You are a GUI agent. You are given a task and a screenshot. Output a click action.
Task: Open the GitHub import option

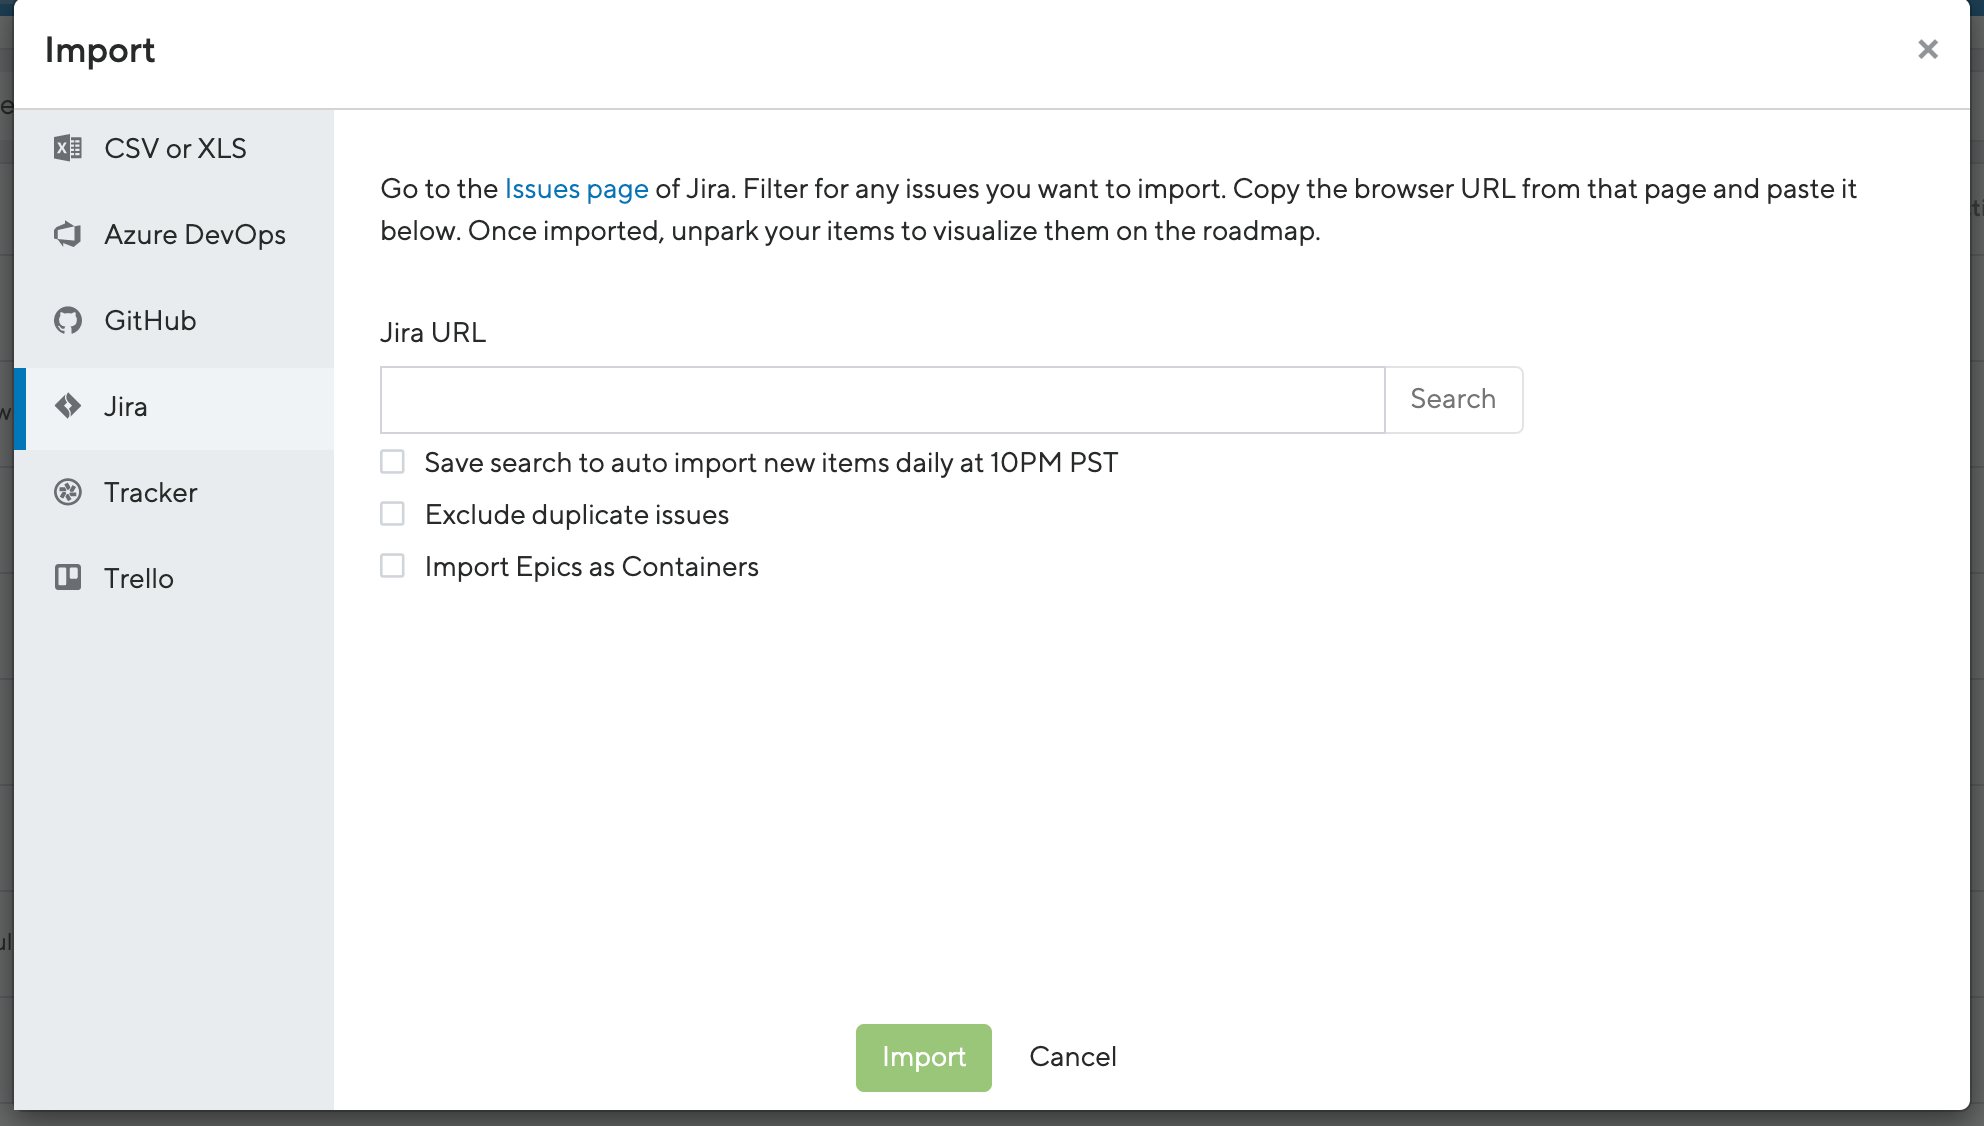(150, 320)
